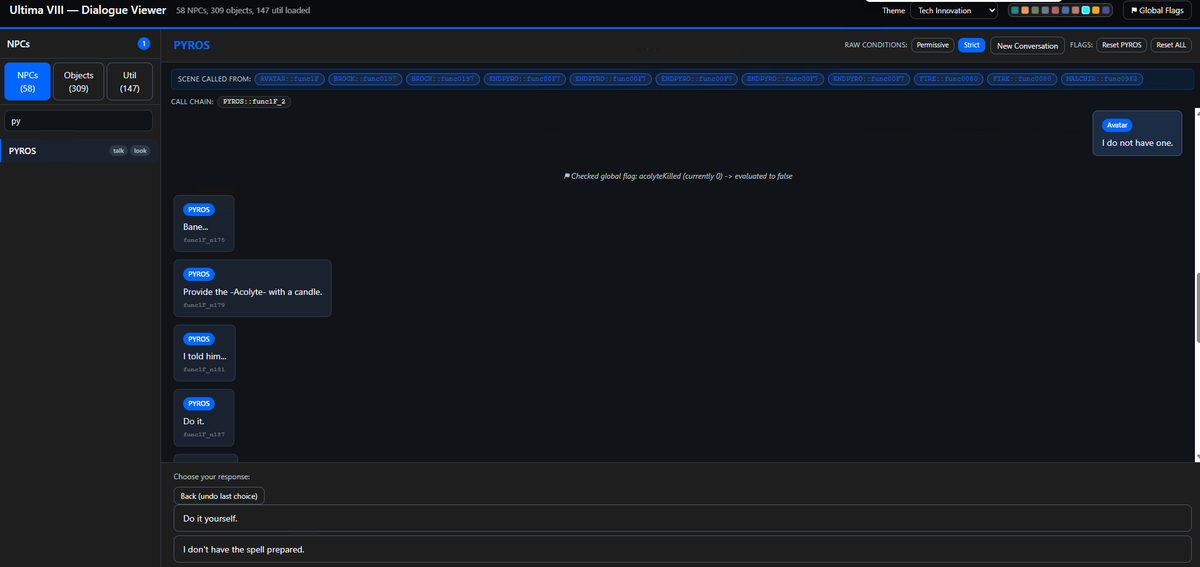The height and width of the screenshot is (567, 1200).
Task: Click the func1F_n181 node label
Action: pos(204,370)
